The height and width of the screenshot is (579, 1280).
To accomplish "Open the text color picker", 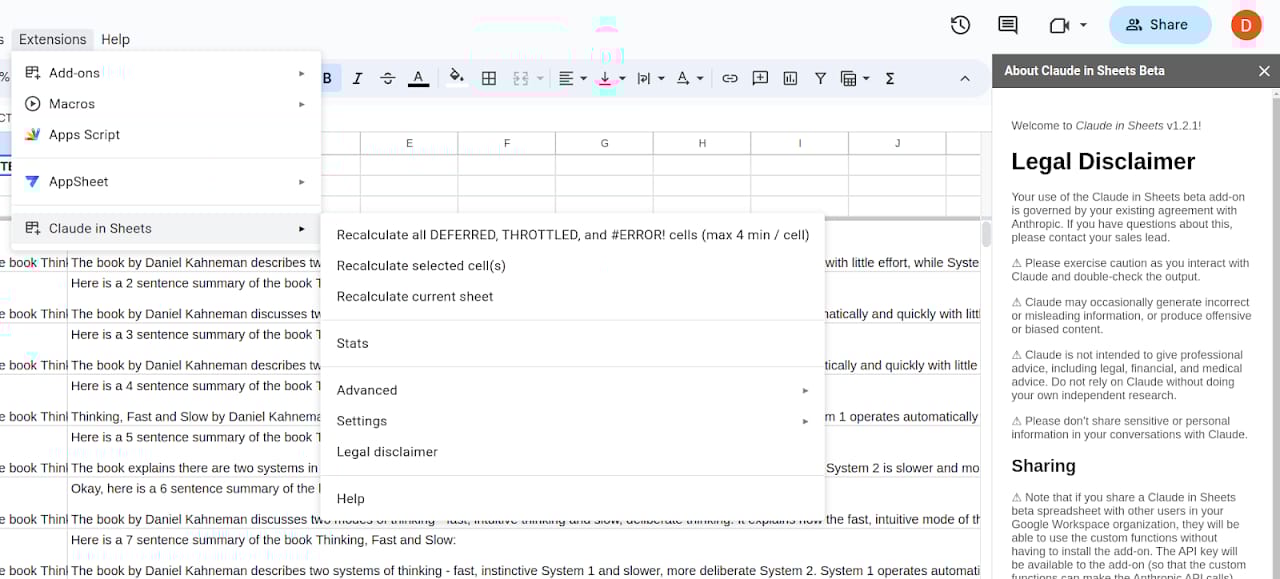I will pyautogui.click(x=418, y=78).
